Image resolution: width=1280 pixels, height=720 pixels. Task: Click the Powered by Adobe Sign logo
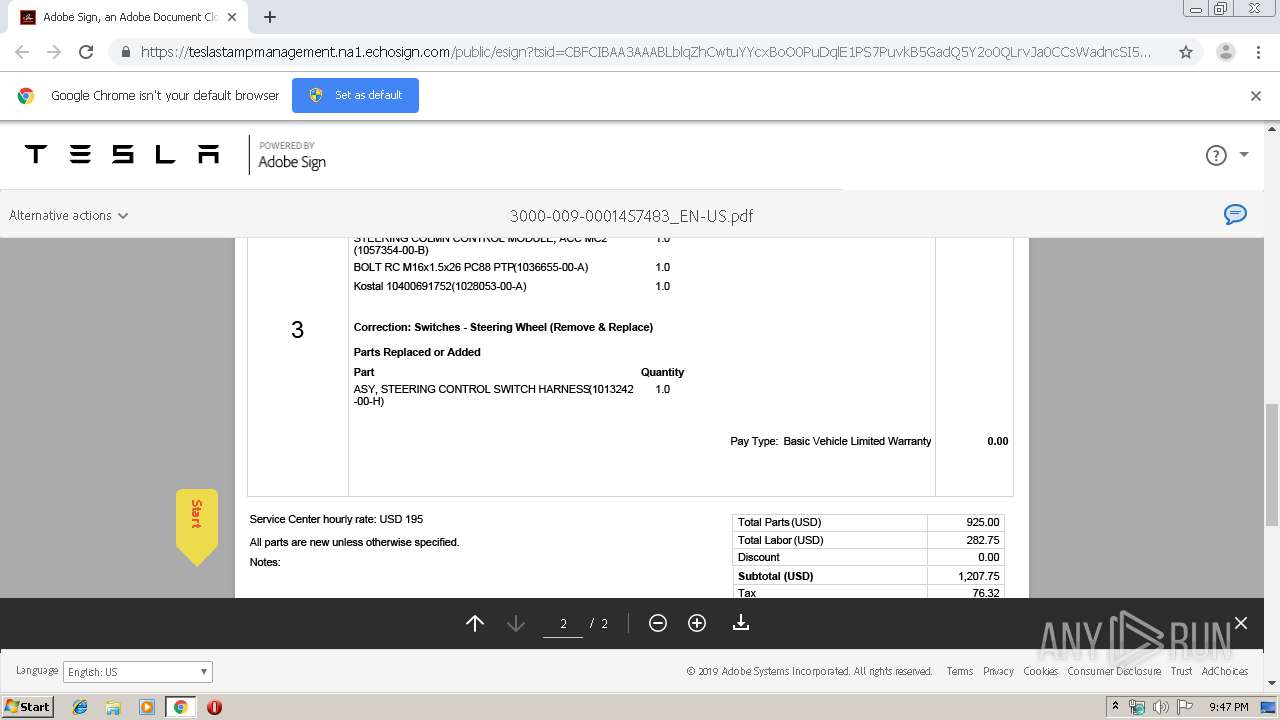pyautogui.click(x=292, y=155)
